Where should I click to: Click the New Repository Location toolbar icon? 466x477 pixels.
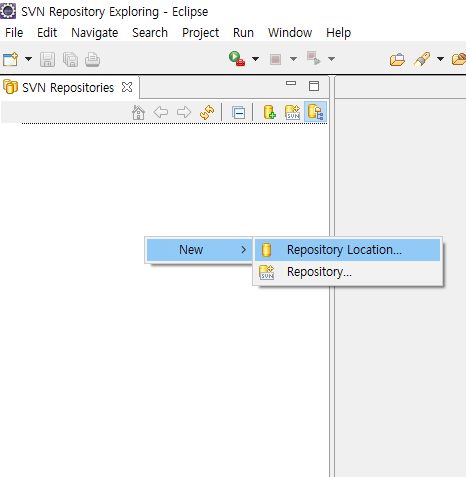click(269, 112)
